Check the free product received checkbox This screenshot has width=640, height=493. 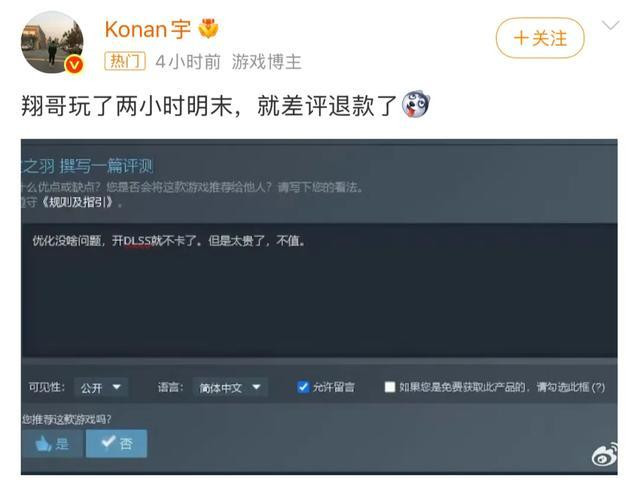pyautogui.click(x=390, y=387)
